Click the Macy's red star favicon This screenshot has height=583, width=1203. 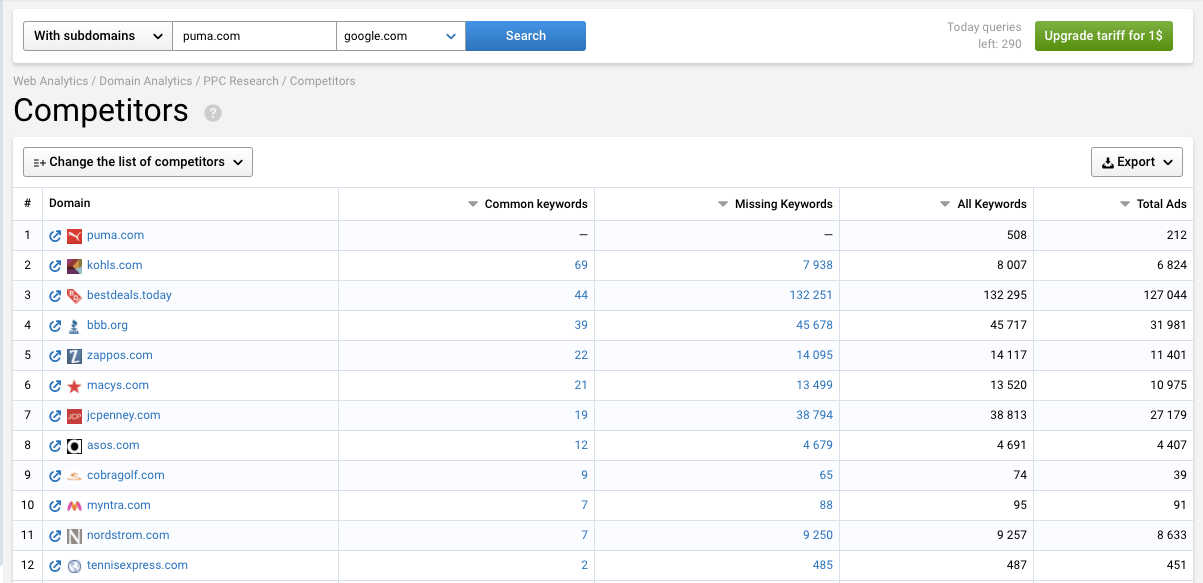tap(74, 386)
